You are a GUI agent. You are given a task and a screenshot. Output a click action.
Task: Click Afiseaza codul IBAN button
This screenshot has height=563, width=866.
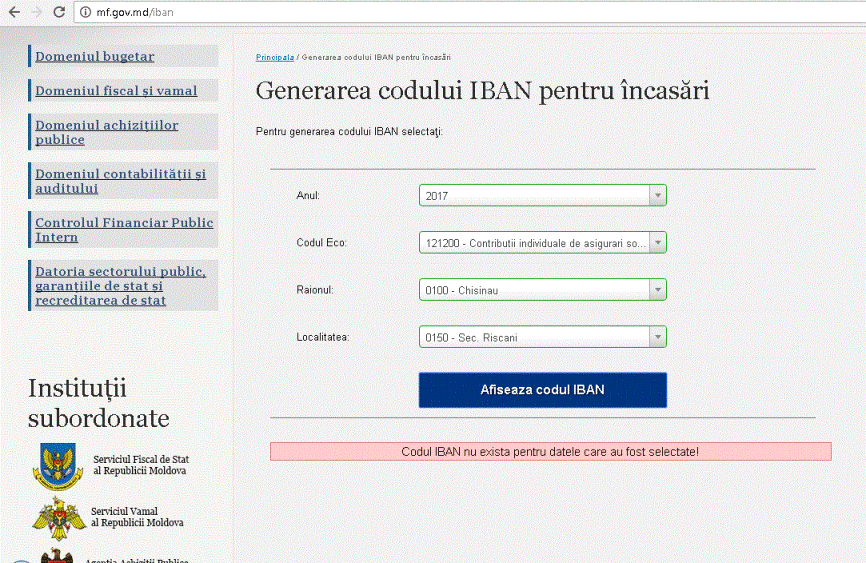542,390
